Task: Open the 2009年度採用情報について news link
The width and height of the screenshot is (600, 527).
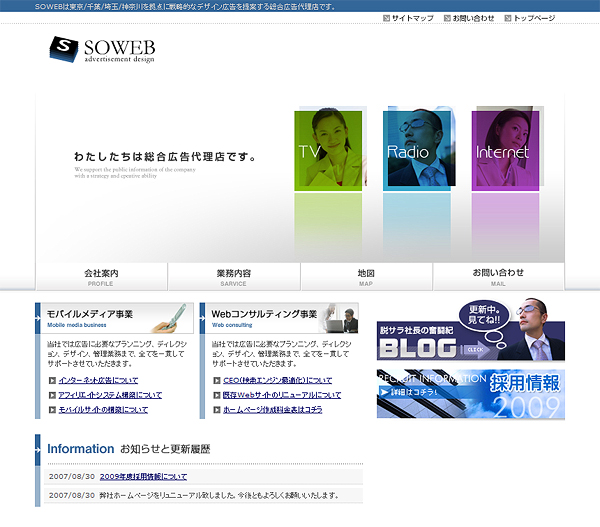Action: (x=143, y=477)
